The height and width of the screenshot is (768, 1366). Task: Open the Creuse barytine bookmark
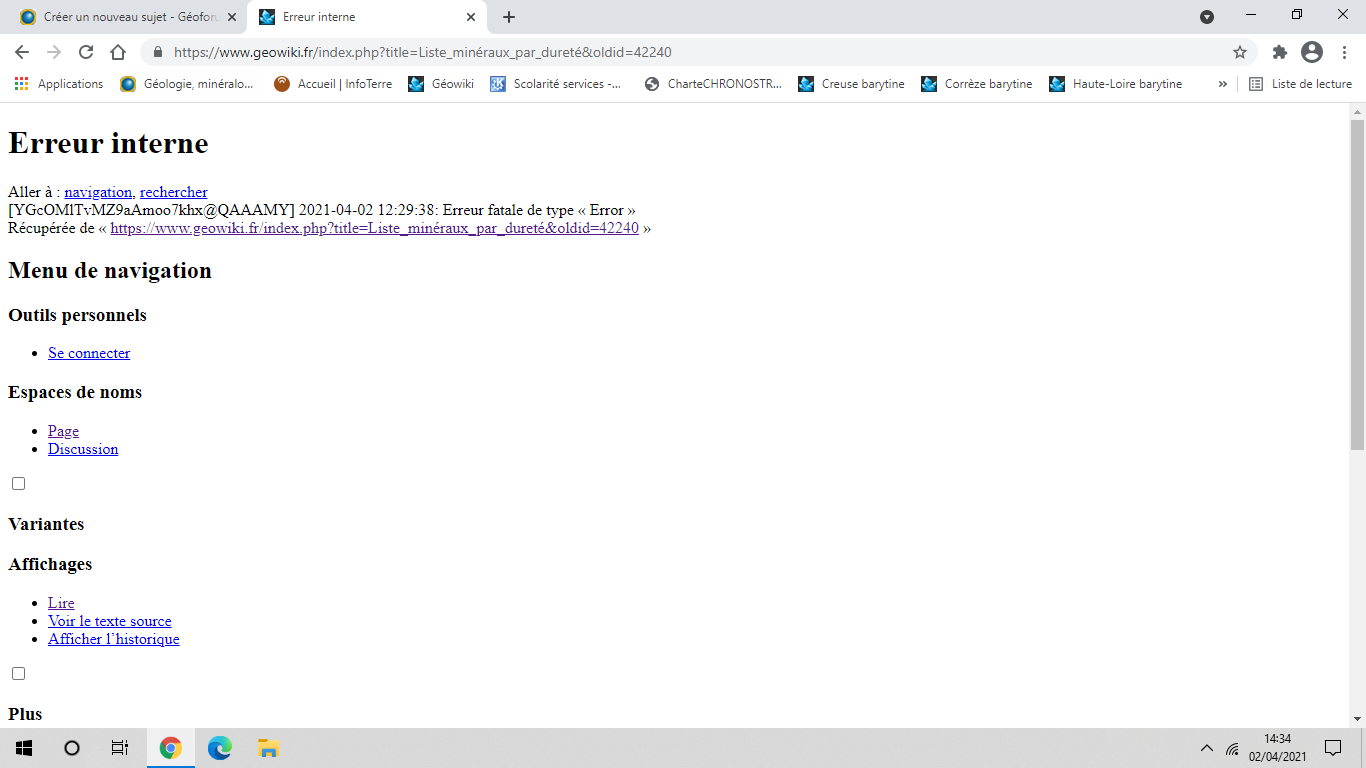pos(851,84)
